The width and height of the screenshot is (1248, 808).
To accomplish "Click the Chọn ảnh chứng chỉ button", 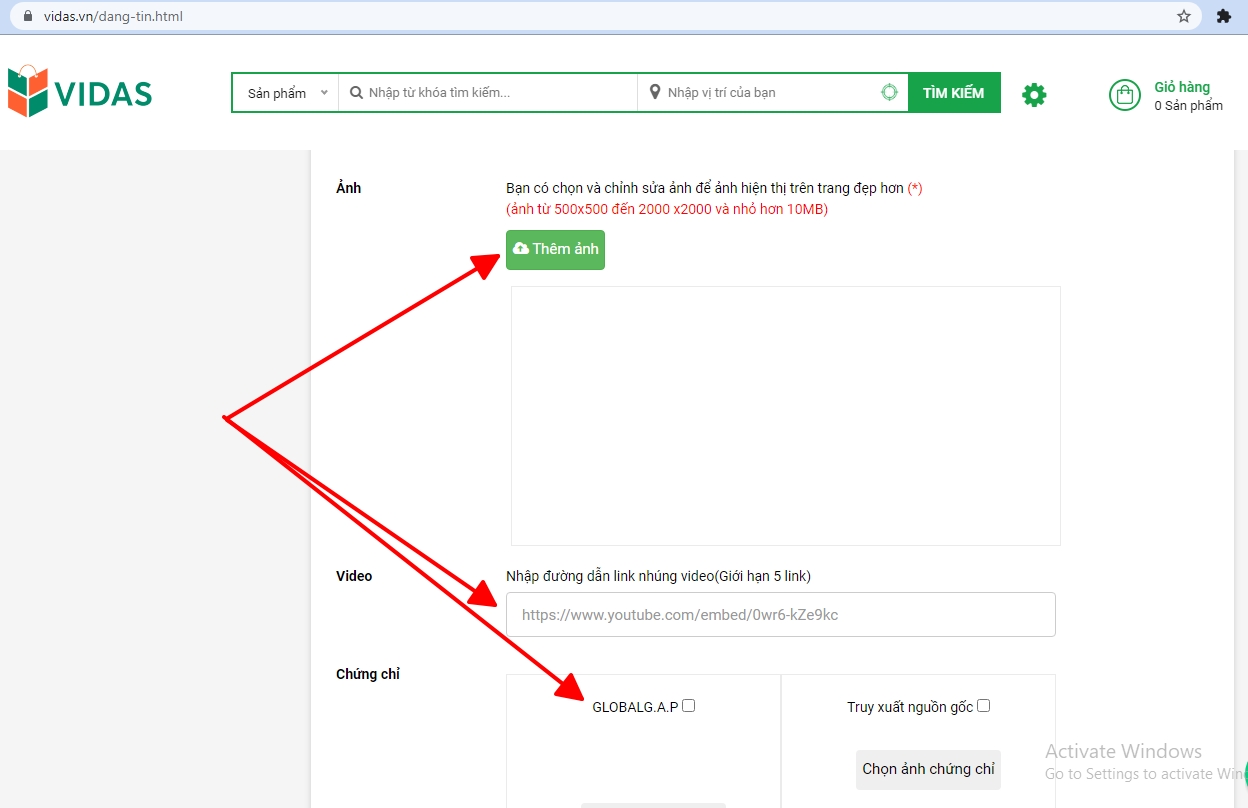I will tap(928, 769).
